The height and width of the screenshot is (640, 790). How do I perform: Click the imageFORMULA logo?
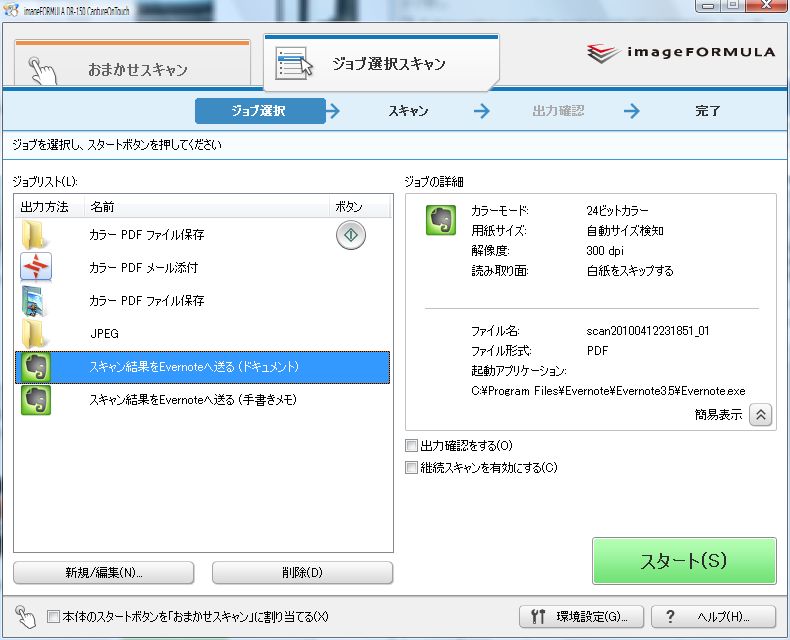(681, 53)
